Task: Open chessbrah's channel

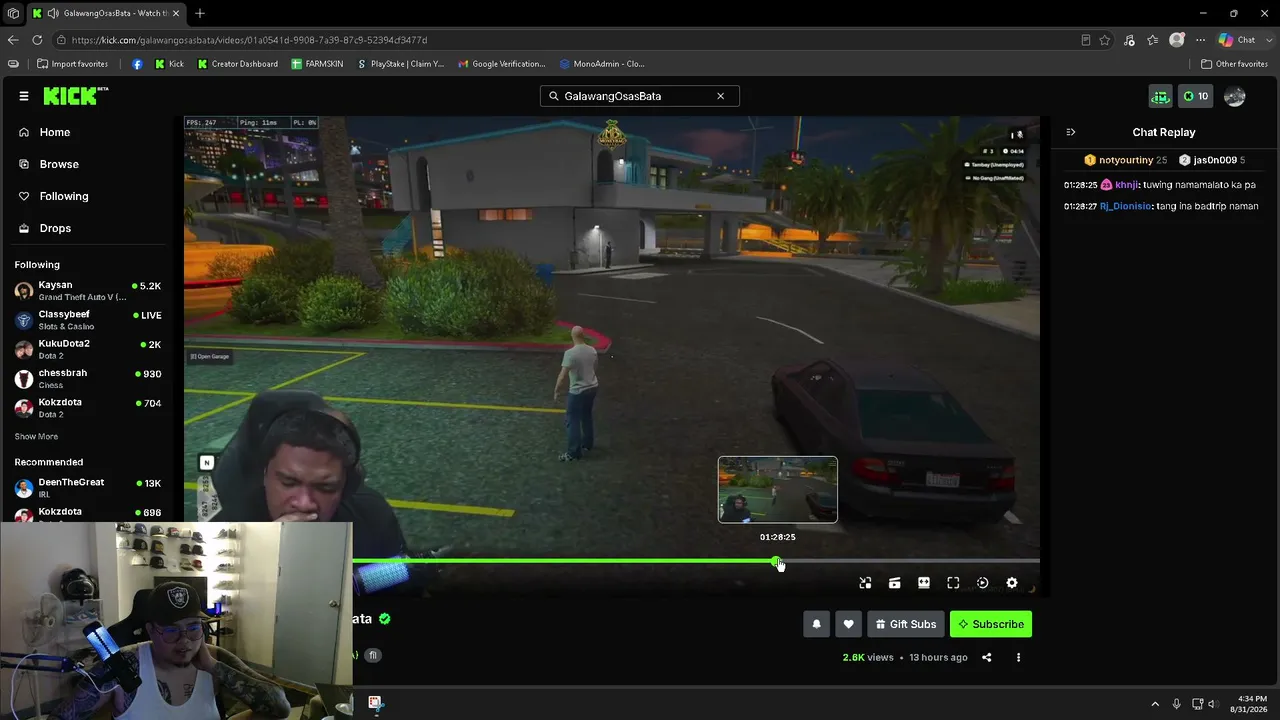Action: tap(88, 379)
